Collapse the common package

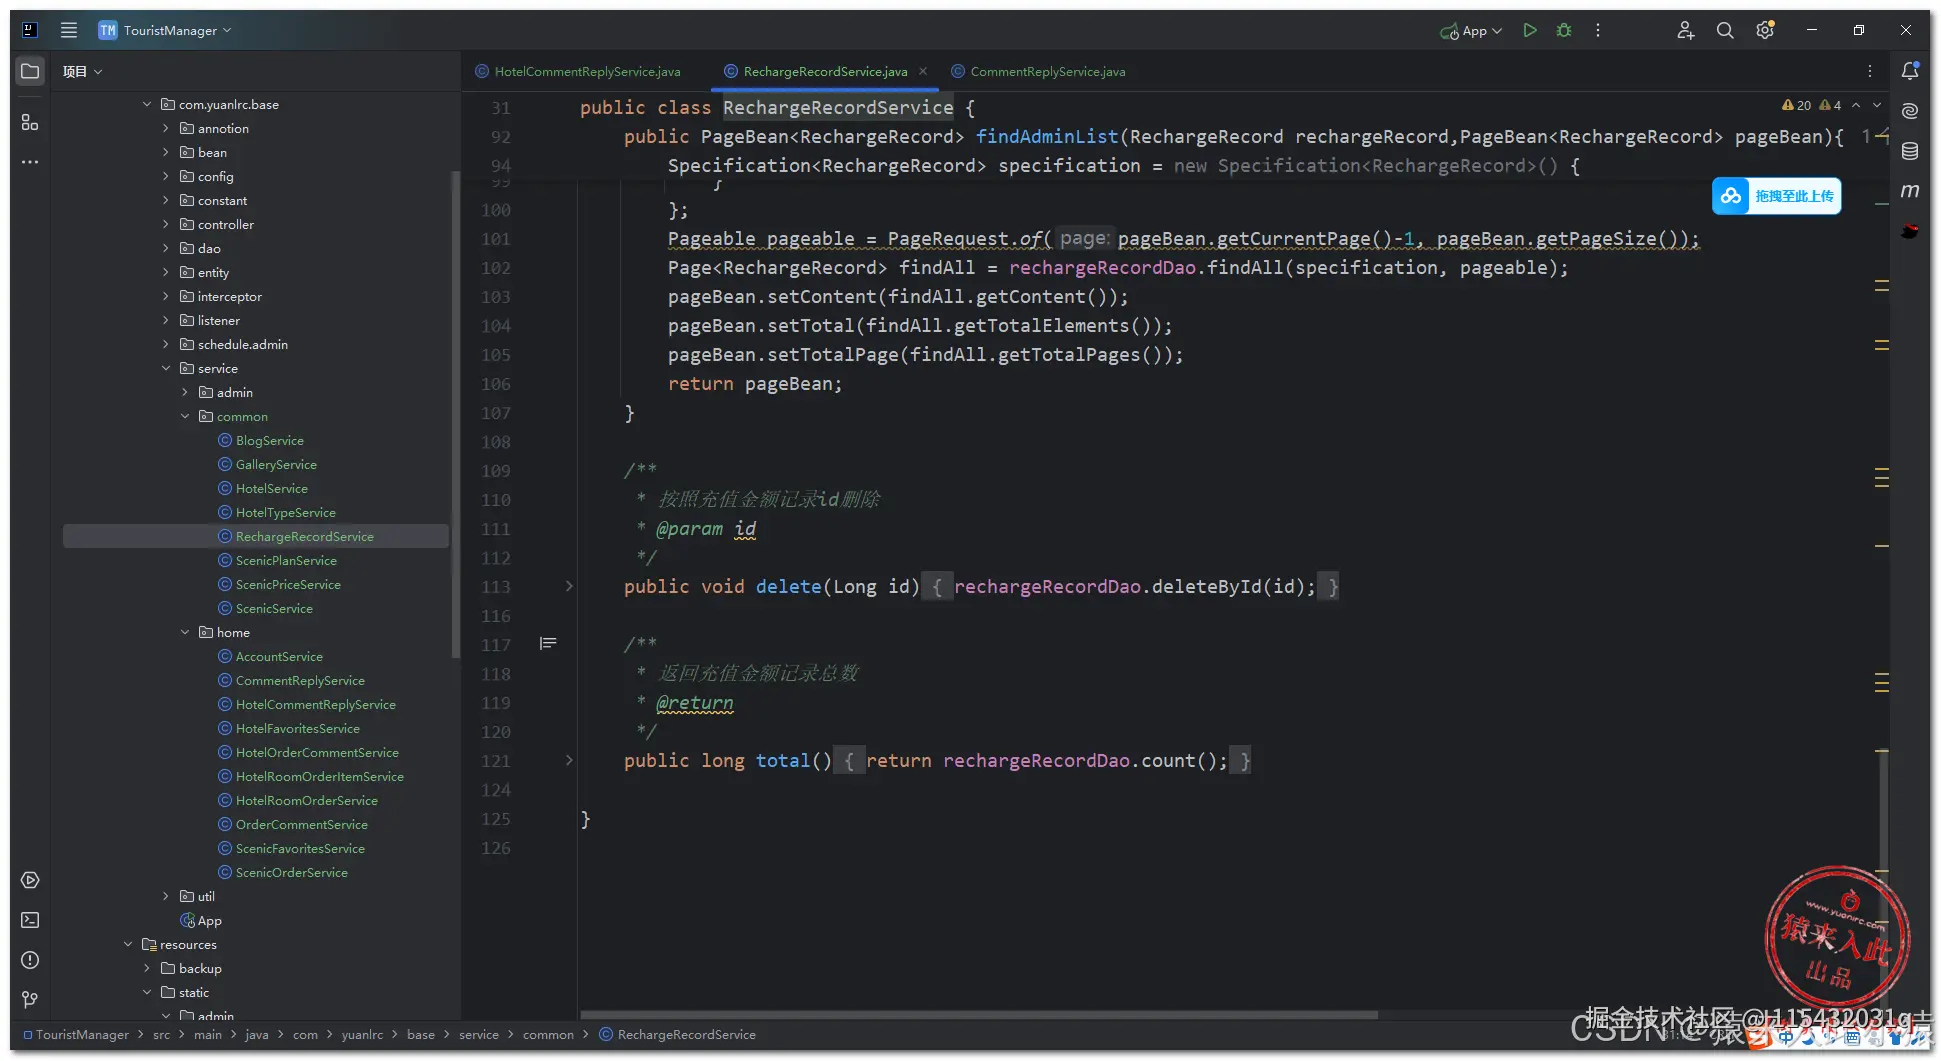185,416
